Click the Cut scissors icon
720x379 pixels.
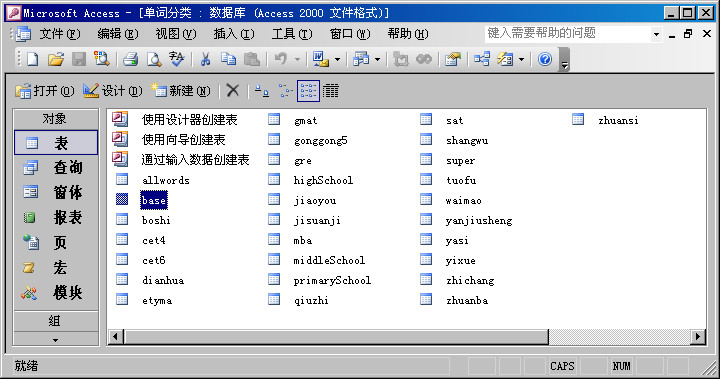click(205, 59)
